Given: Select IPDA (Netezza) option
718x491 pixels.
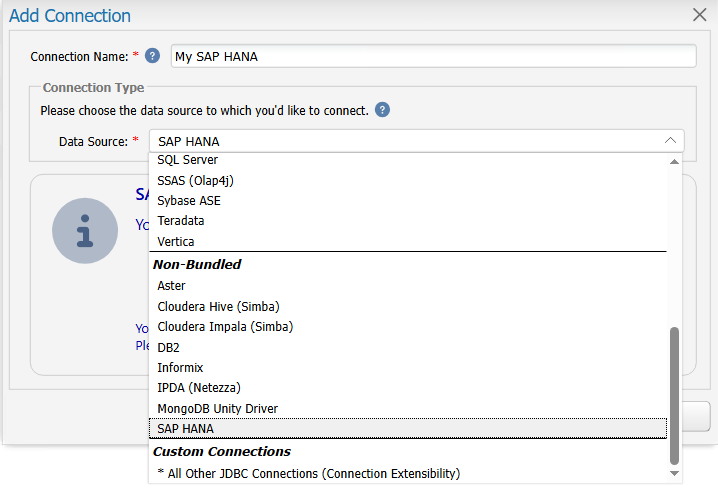Looking at the screenshot, I should tap(408, 388).
